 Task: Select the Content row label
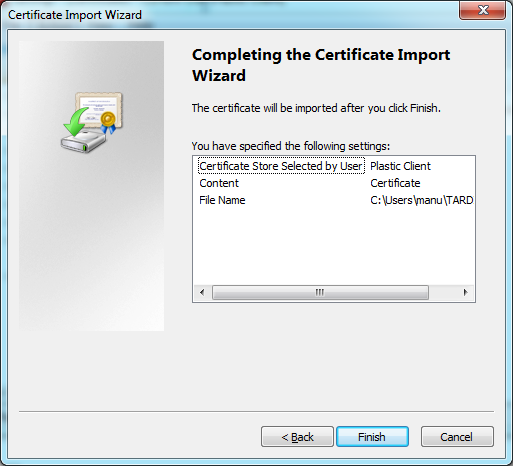[219, 183]
